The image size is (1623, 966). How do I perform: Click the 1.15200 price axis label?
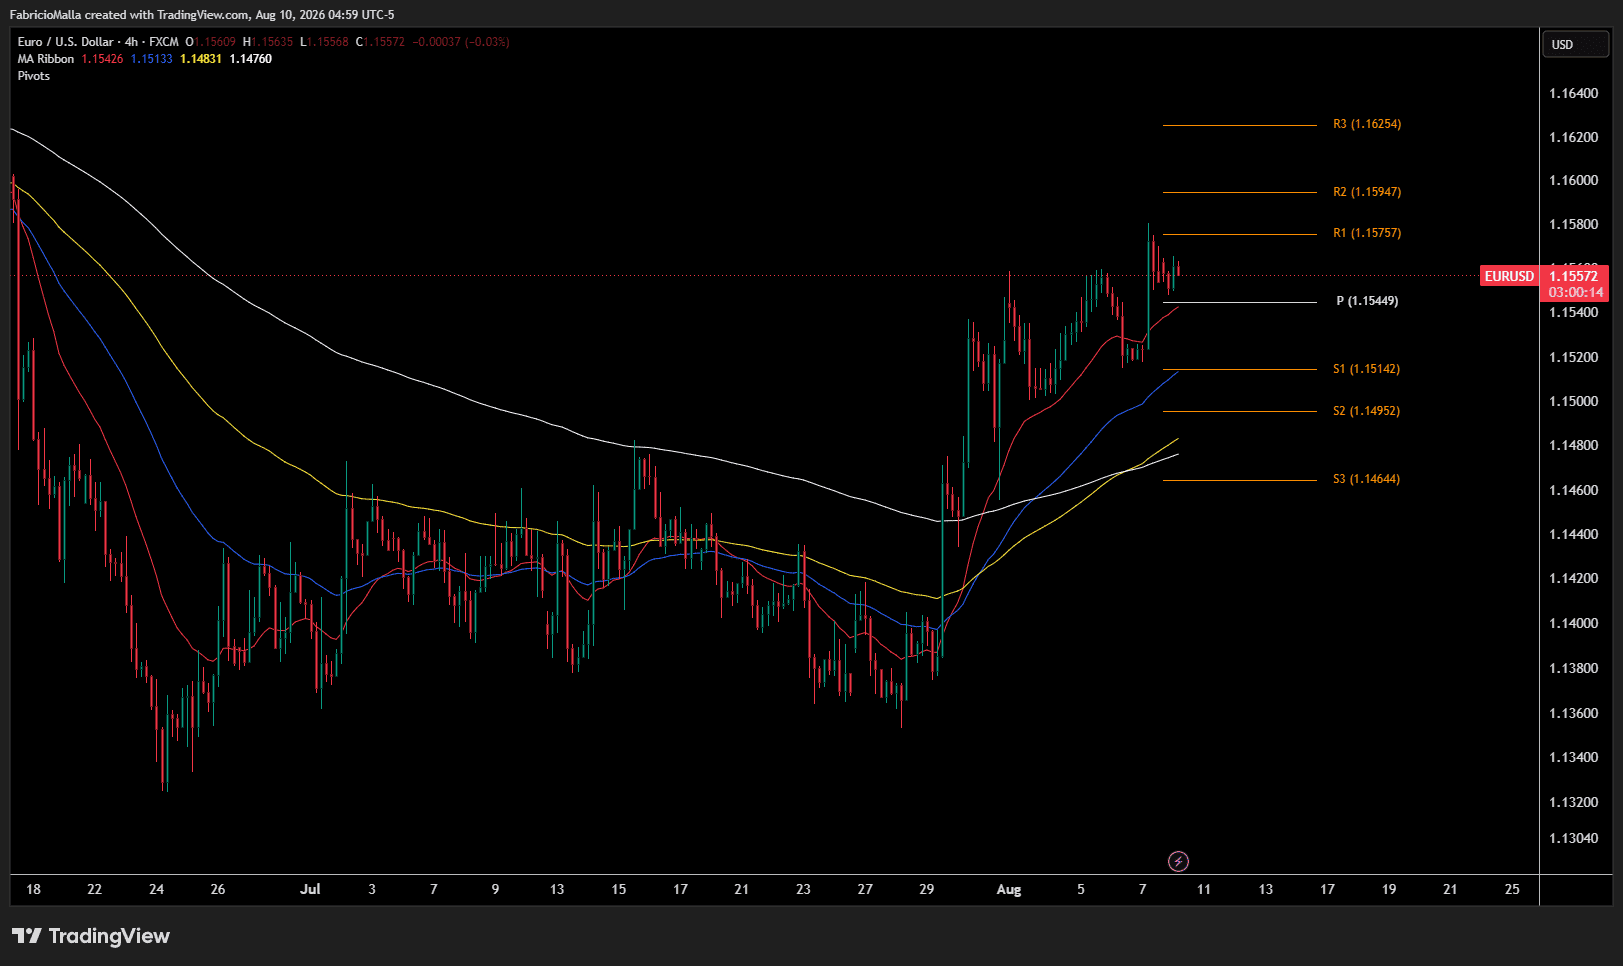click(1574, 357)
